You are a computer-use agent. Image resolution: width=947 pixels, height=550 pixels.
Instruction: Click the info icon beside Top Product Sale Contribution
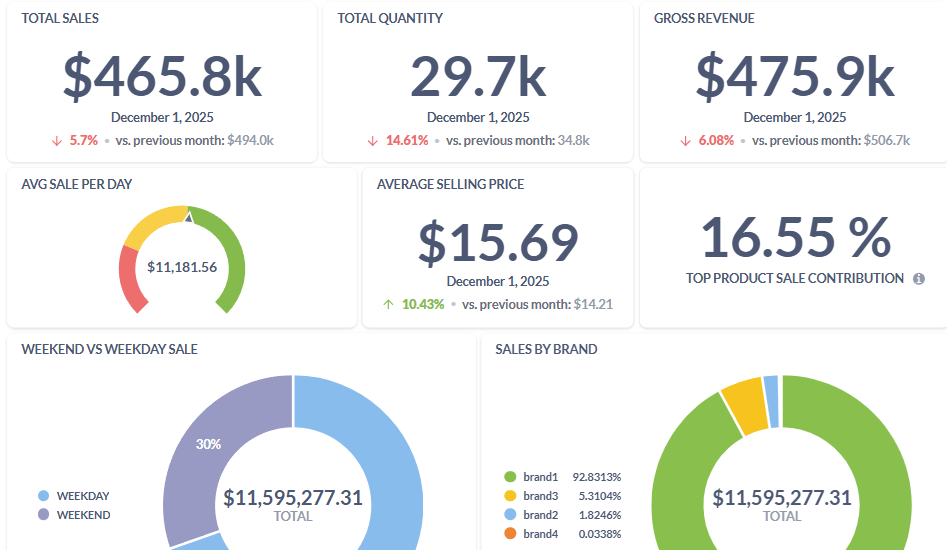[919, 279]
